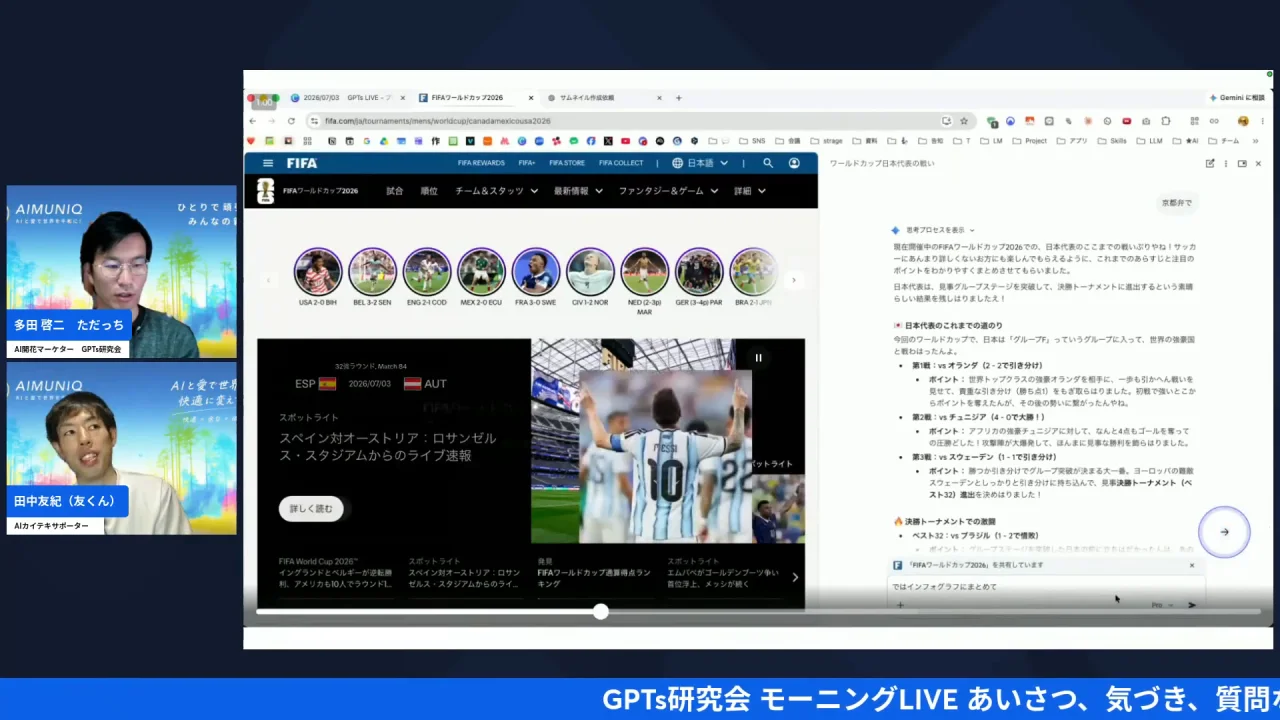Send the Gemini prompt with arrow icon
The width and height of the screenshot is (1280, 720).
point(1191,605)
